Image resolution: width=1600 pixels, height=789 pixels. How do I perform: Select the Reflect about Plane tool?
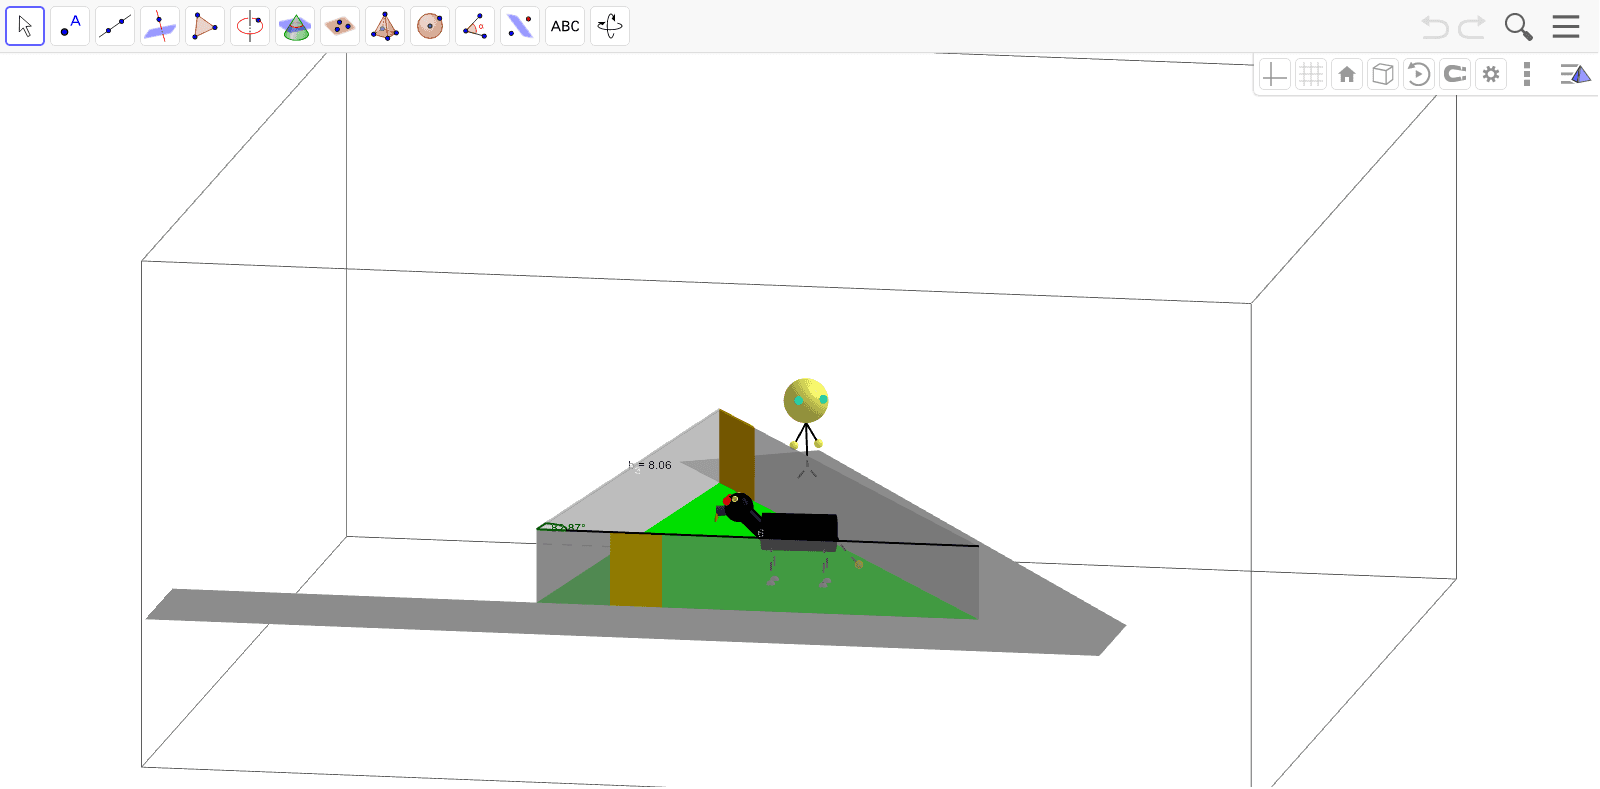(x=520, y=26)
